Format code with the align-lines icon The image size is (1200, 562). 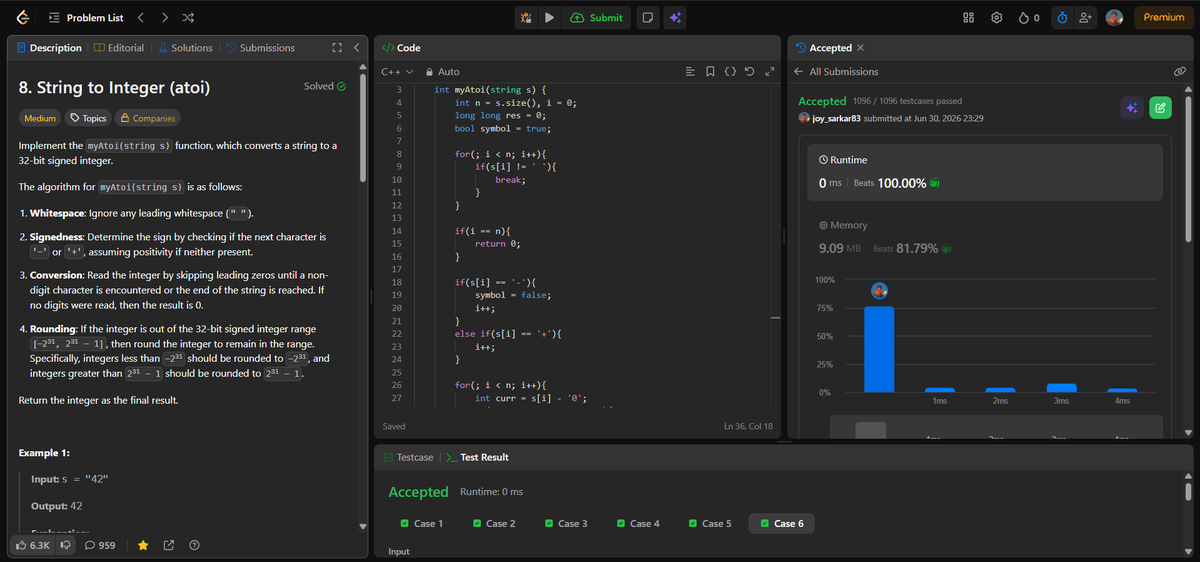tap(690, 72)
